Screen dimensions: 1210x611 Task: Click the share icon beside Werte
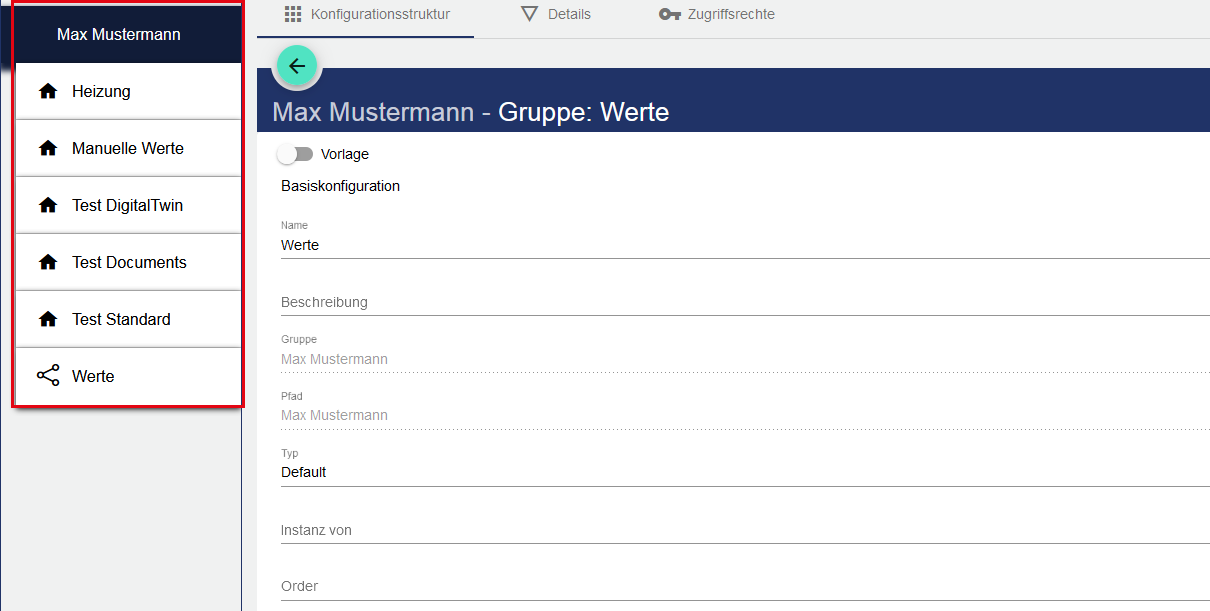pos(47,376)
